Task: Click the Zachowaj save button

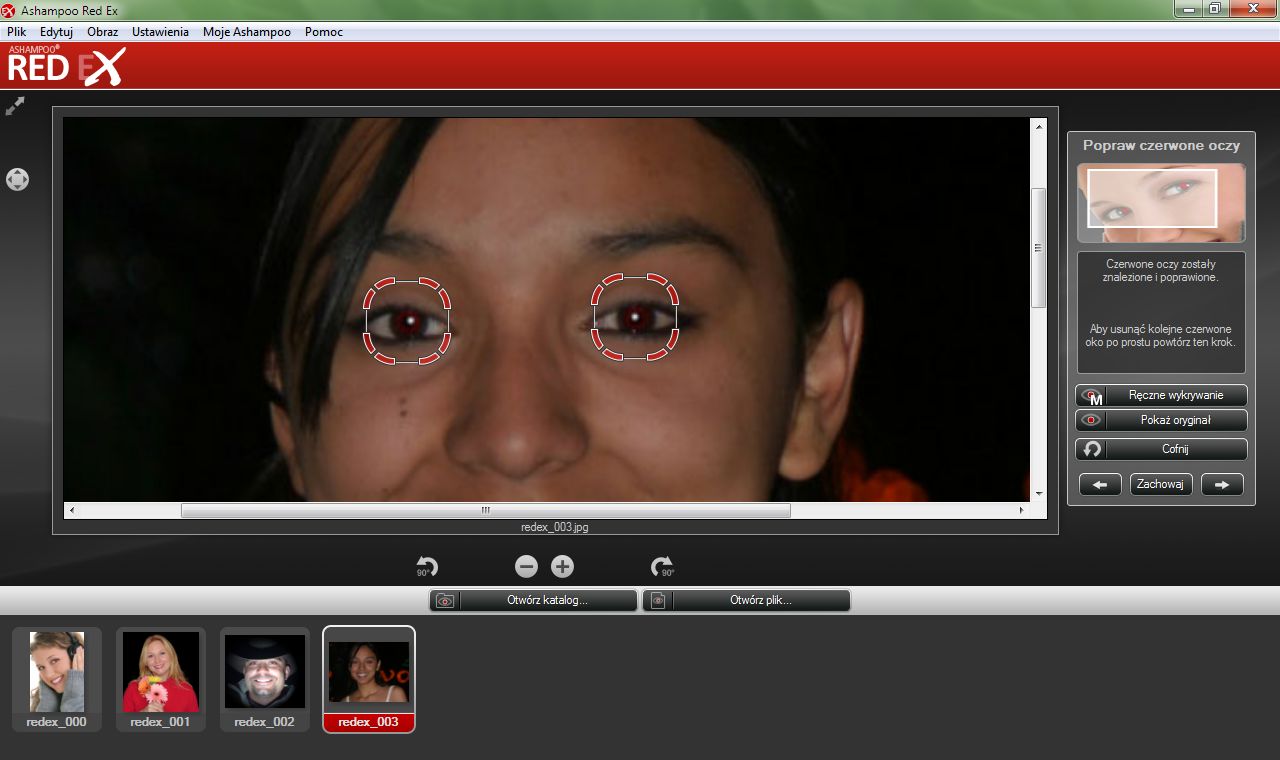Action: pyautogui.click(x=1161, y=484)
